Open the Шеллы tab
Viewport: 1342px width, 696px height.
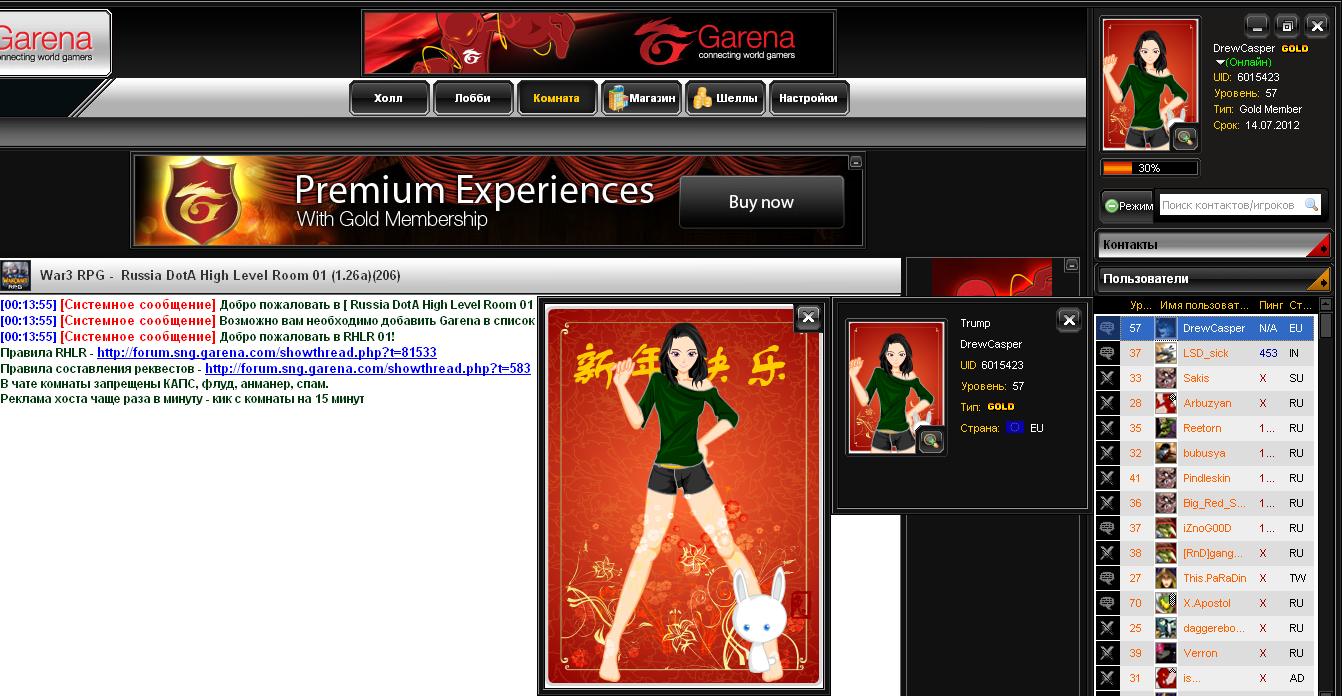tap(725, 98)
